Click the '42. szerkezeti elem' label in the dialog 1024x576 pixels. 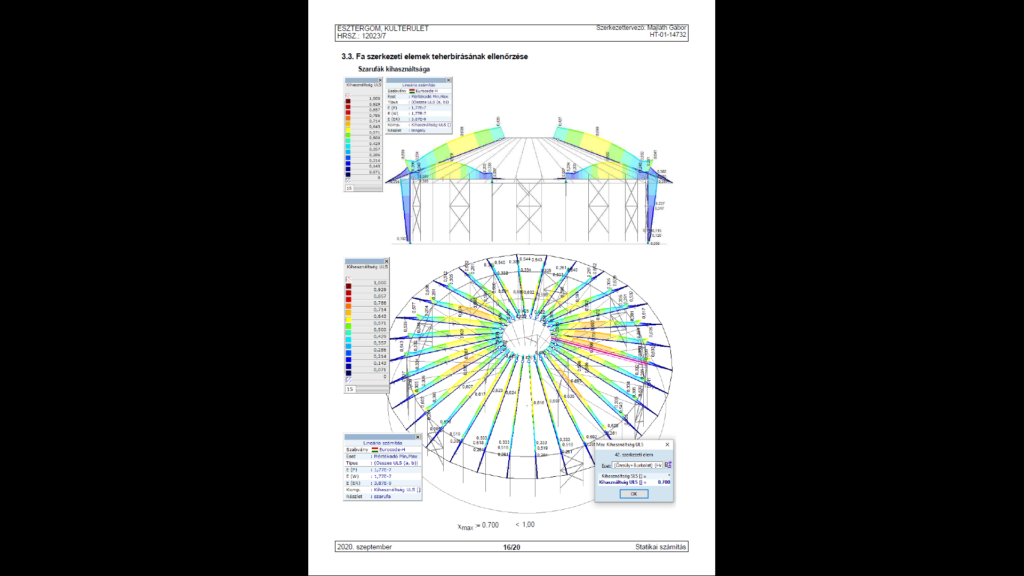pos(633,455)
